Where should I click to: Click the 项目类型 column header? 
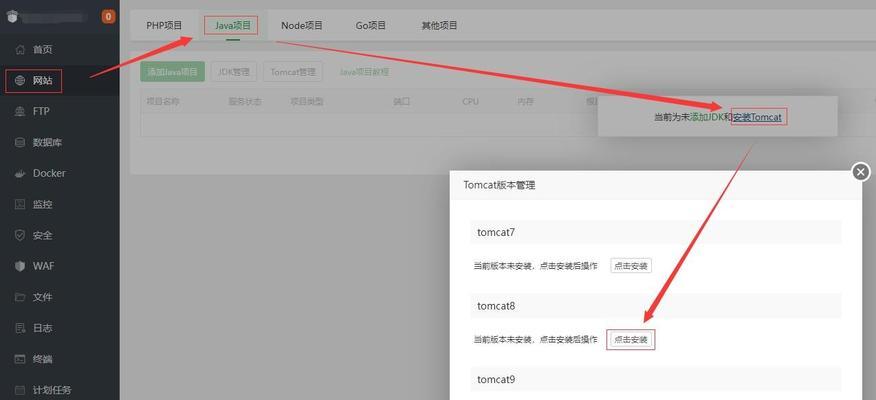(306, 102)
